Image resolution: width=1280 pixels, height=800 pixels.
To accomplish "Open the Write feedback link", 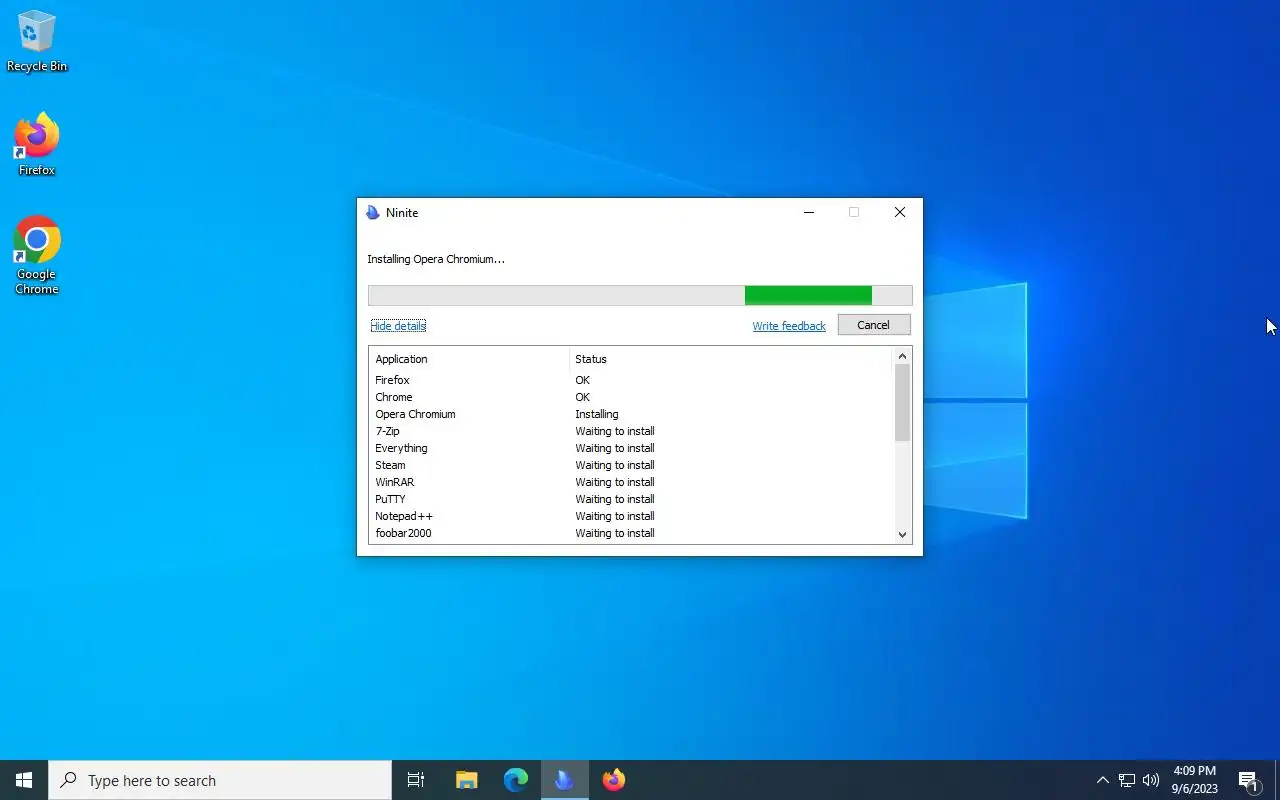I will pyautogui.click(x=789, y=326).
